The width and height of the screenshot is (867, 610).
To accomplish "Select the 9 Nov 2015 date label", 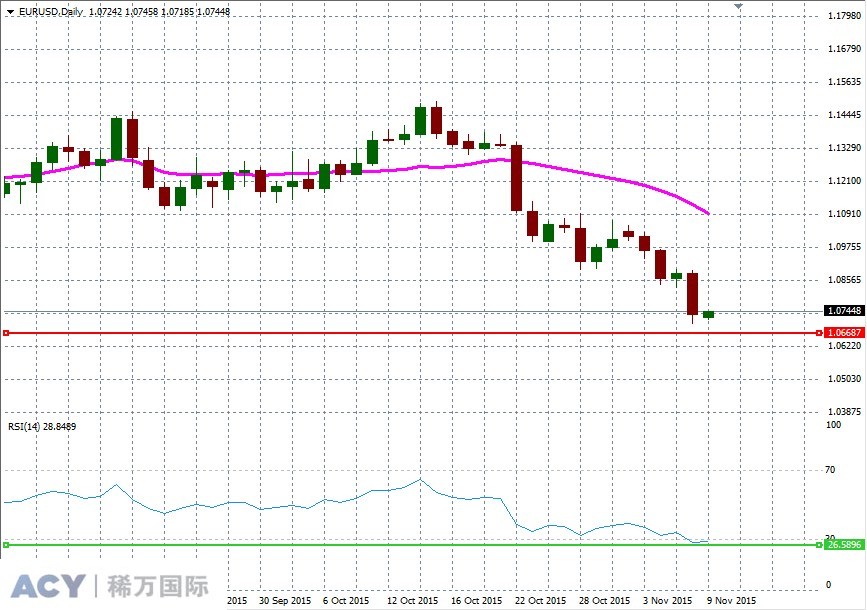I will [729, 601].
